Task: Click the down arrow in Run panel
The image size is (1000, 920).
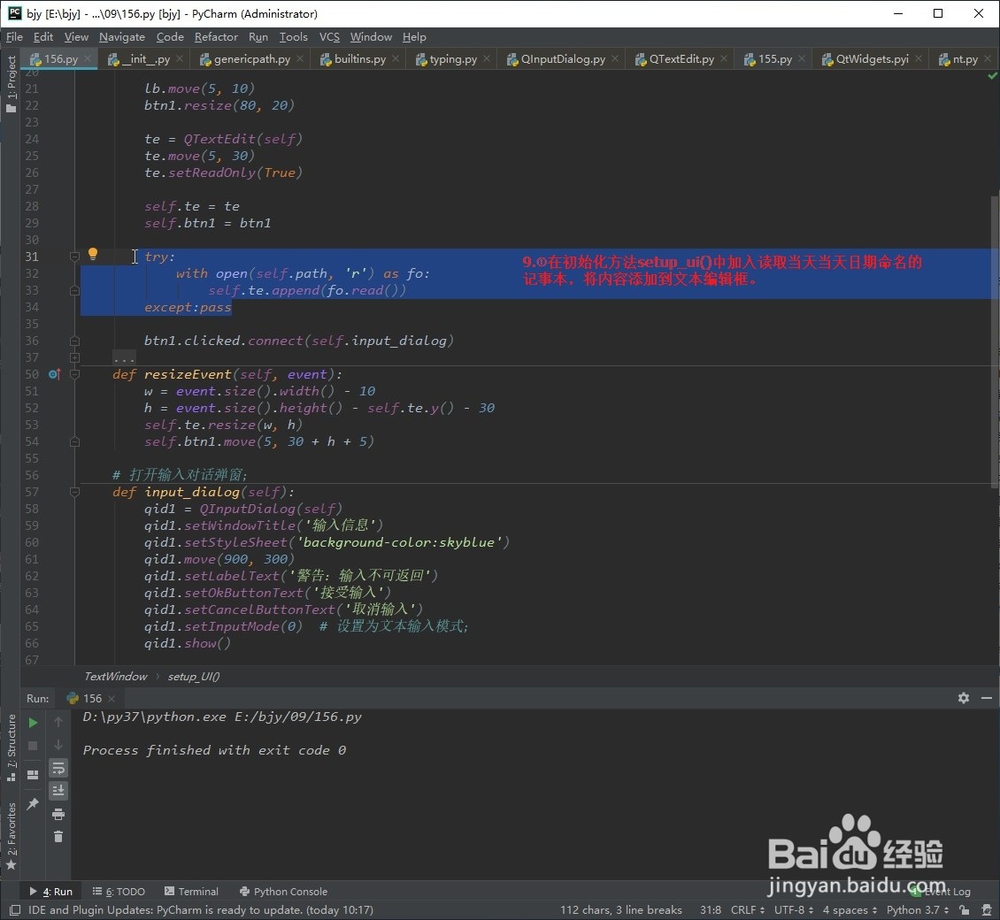Action: click(58, 745)
